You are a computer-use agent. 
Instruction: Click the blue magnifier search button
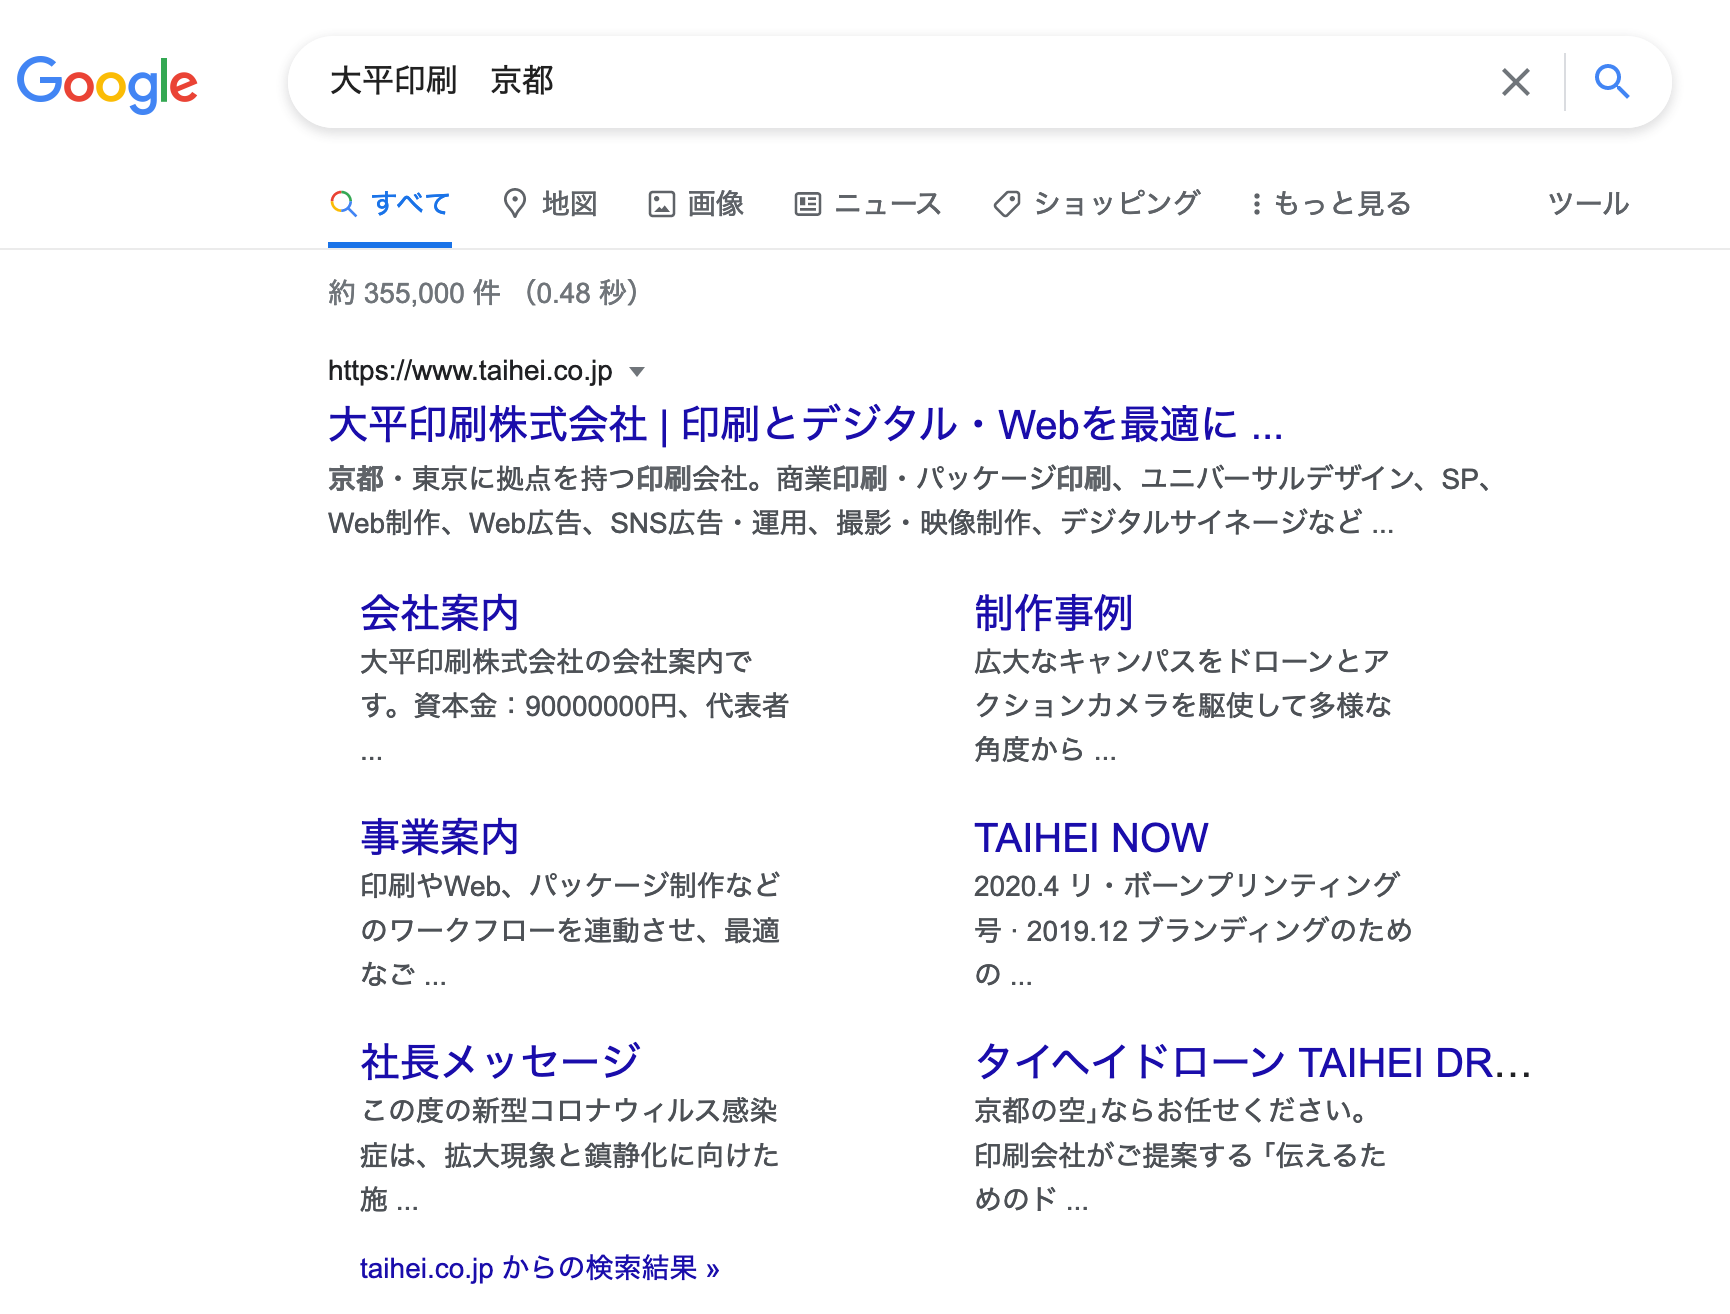[1612, 81]
